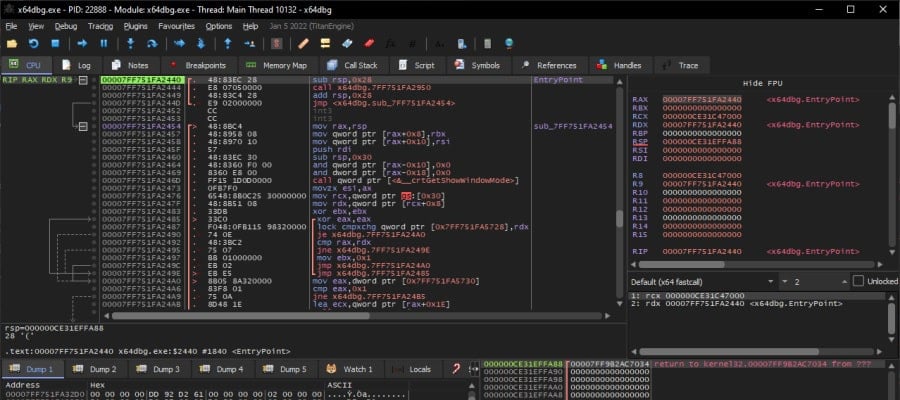This screenshot has width=900, height=400.
Task: Open the File menu
Action: 11,26
